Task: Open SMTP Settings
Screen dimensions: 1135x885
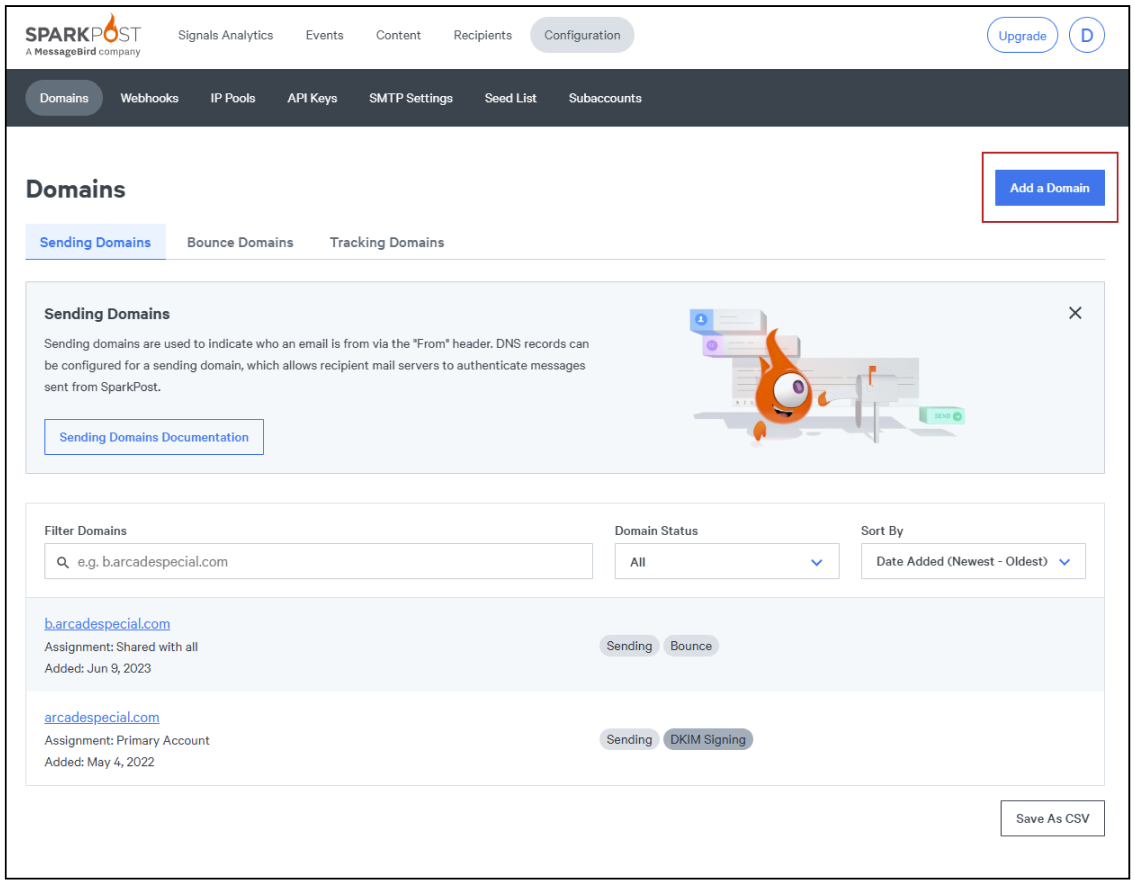Action: click(410, 98)
